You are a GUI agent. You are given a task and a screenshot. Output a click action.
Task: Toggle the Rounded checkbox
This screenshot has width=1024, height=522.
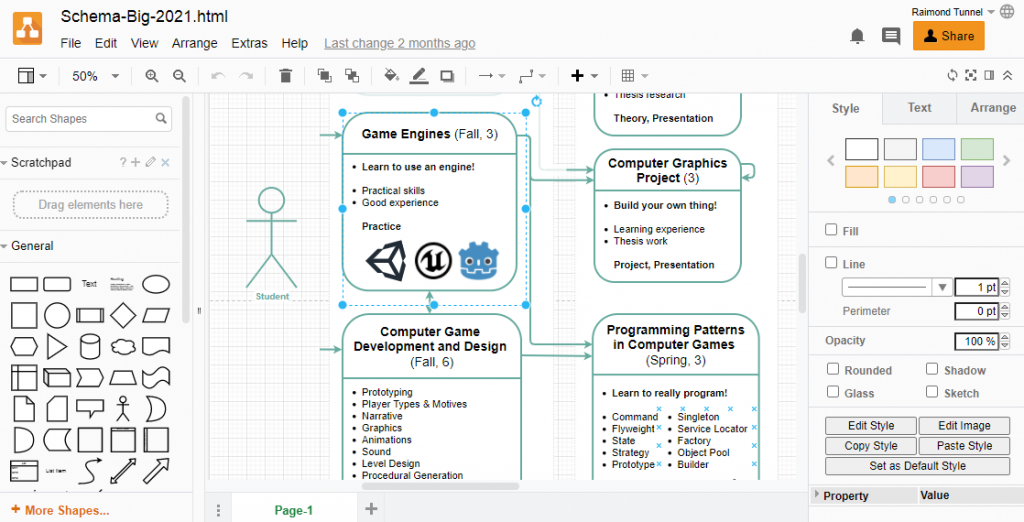coord(832,369)
